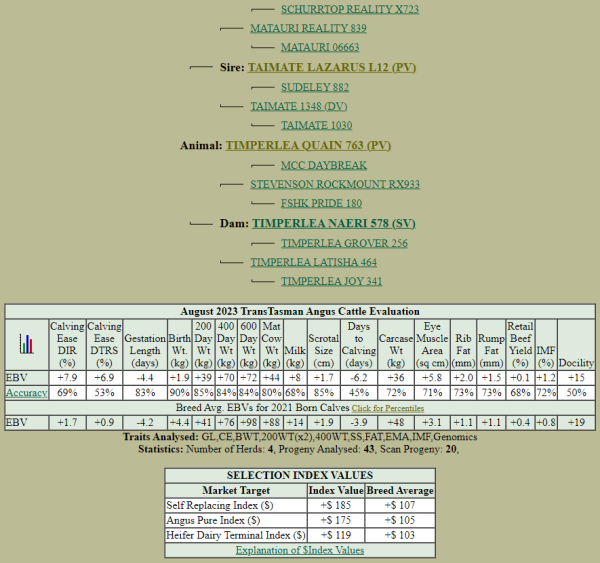Viewport: 600px width, 563px height.
Task: Click the Accuracy row link
Action: coord(26,393)
